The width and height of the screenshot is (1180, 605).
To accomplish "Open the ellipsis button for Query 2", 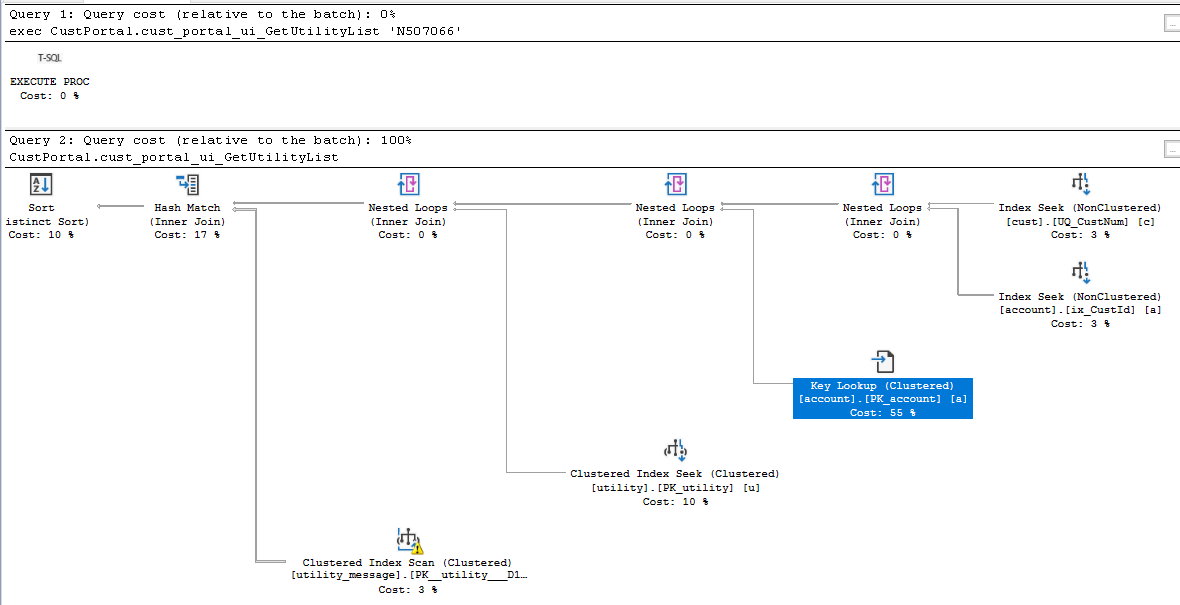I will pos(1172,148).
